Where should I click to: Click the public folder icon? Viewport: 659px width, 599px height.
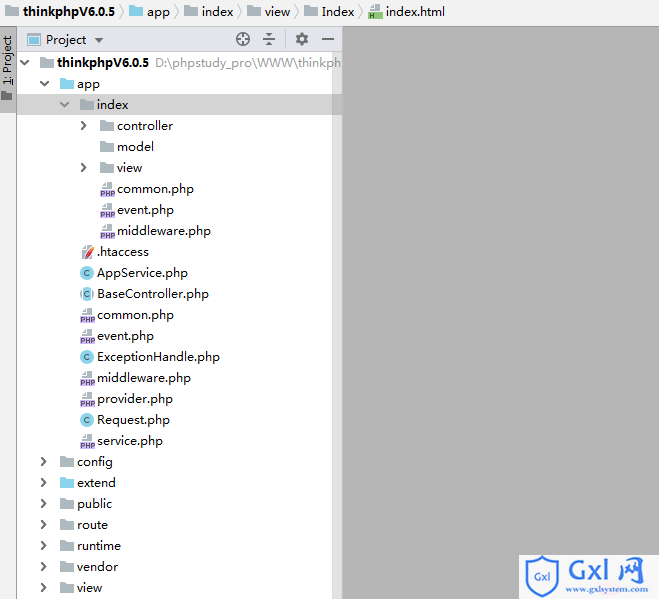(66, 504)
